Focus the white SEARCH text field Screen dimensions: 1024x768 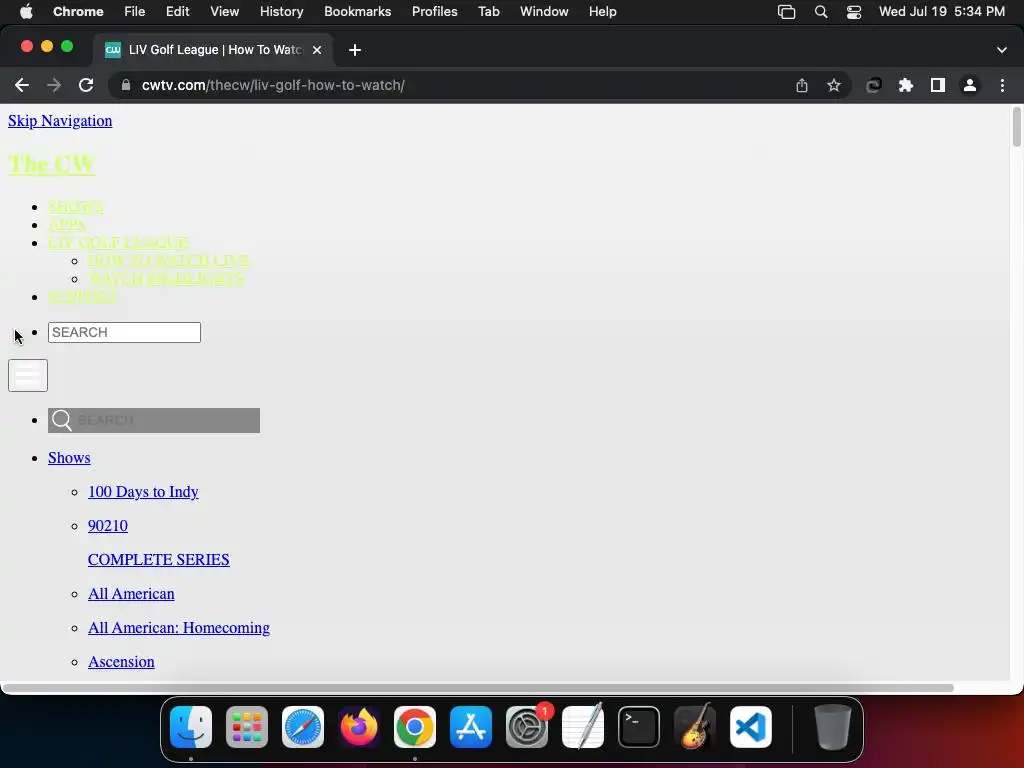click(124, 332)
